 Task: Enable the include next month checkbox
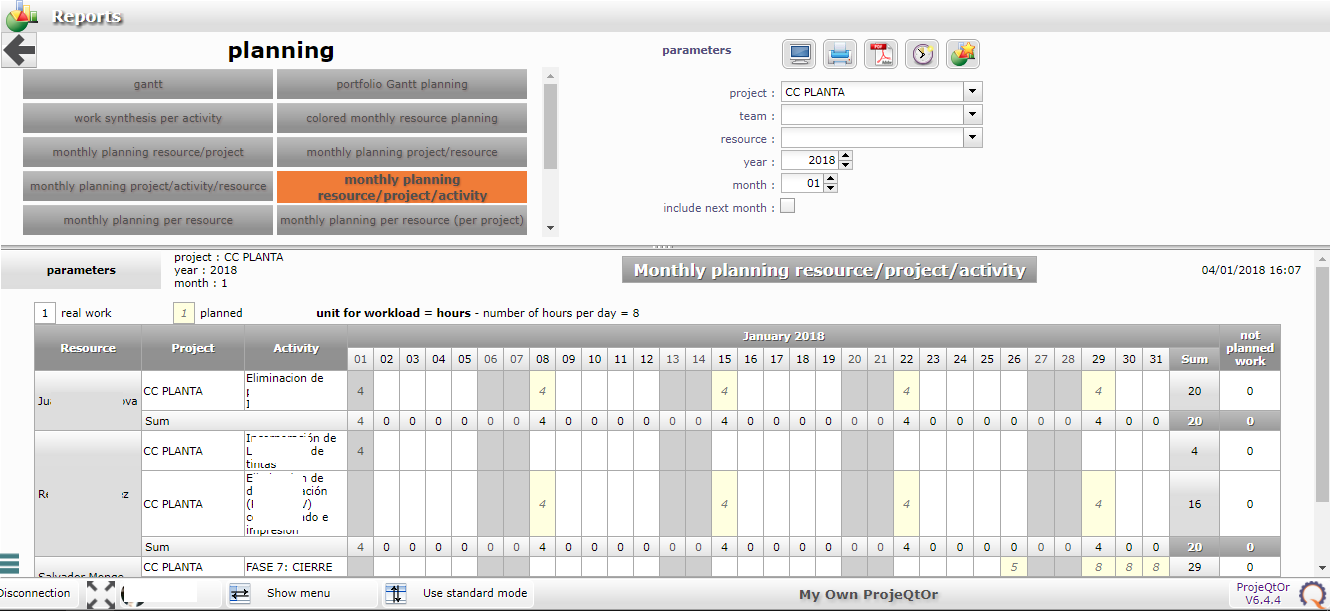tap(787, 207)
